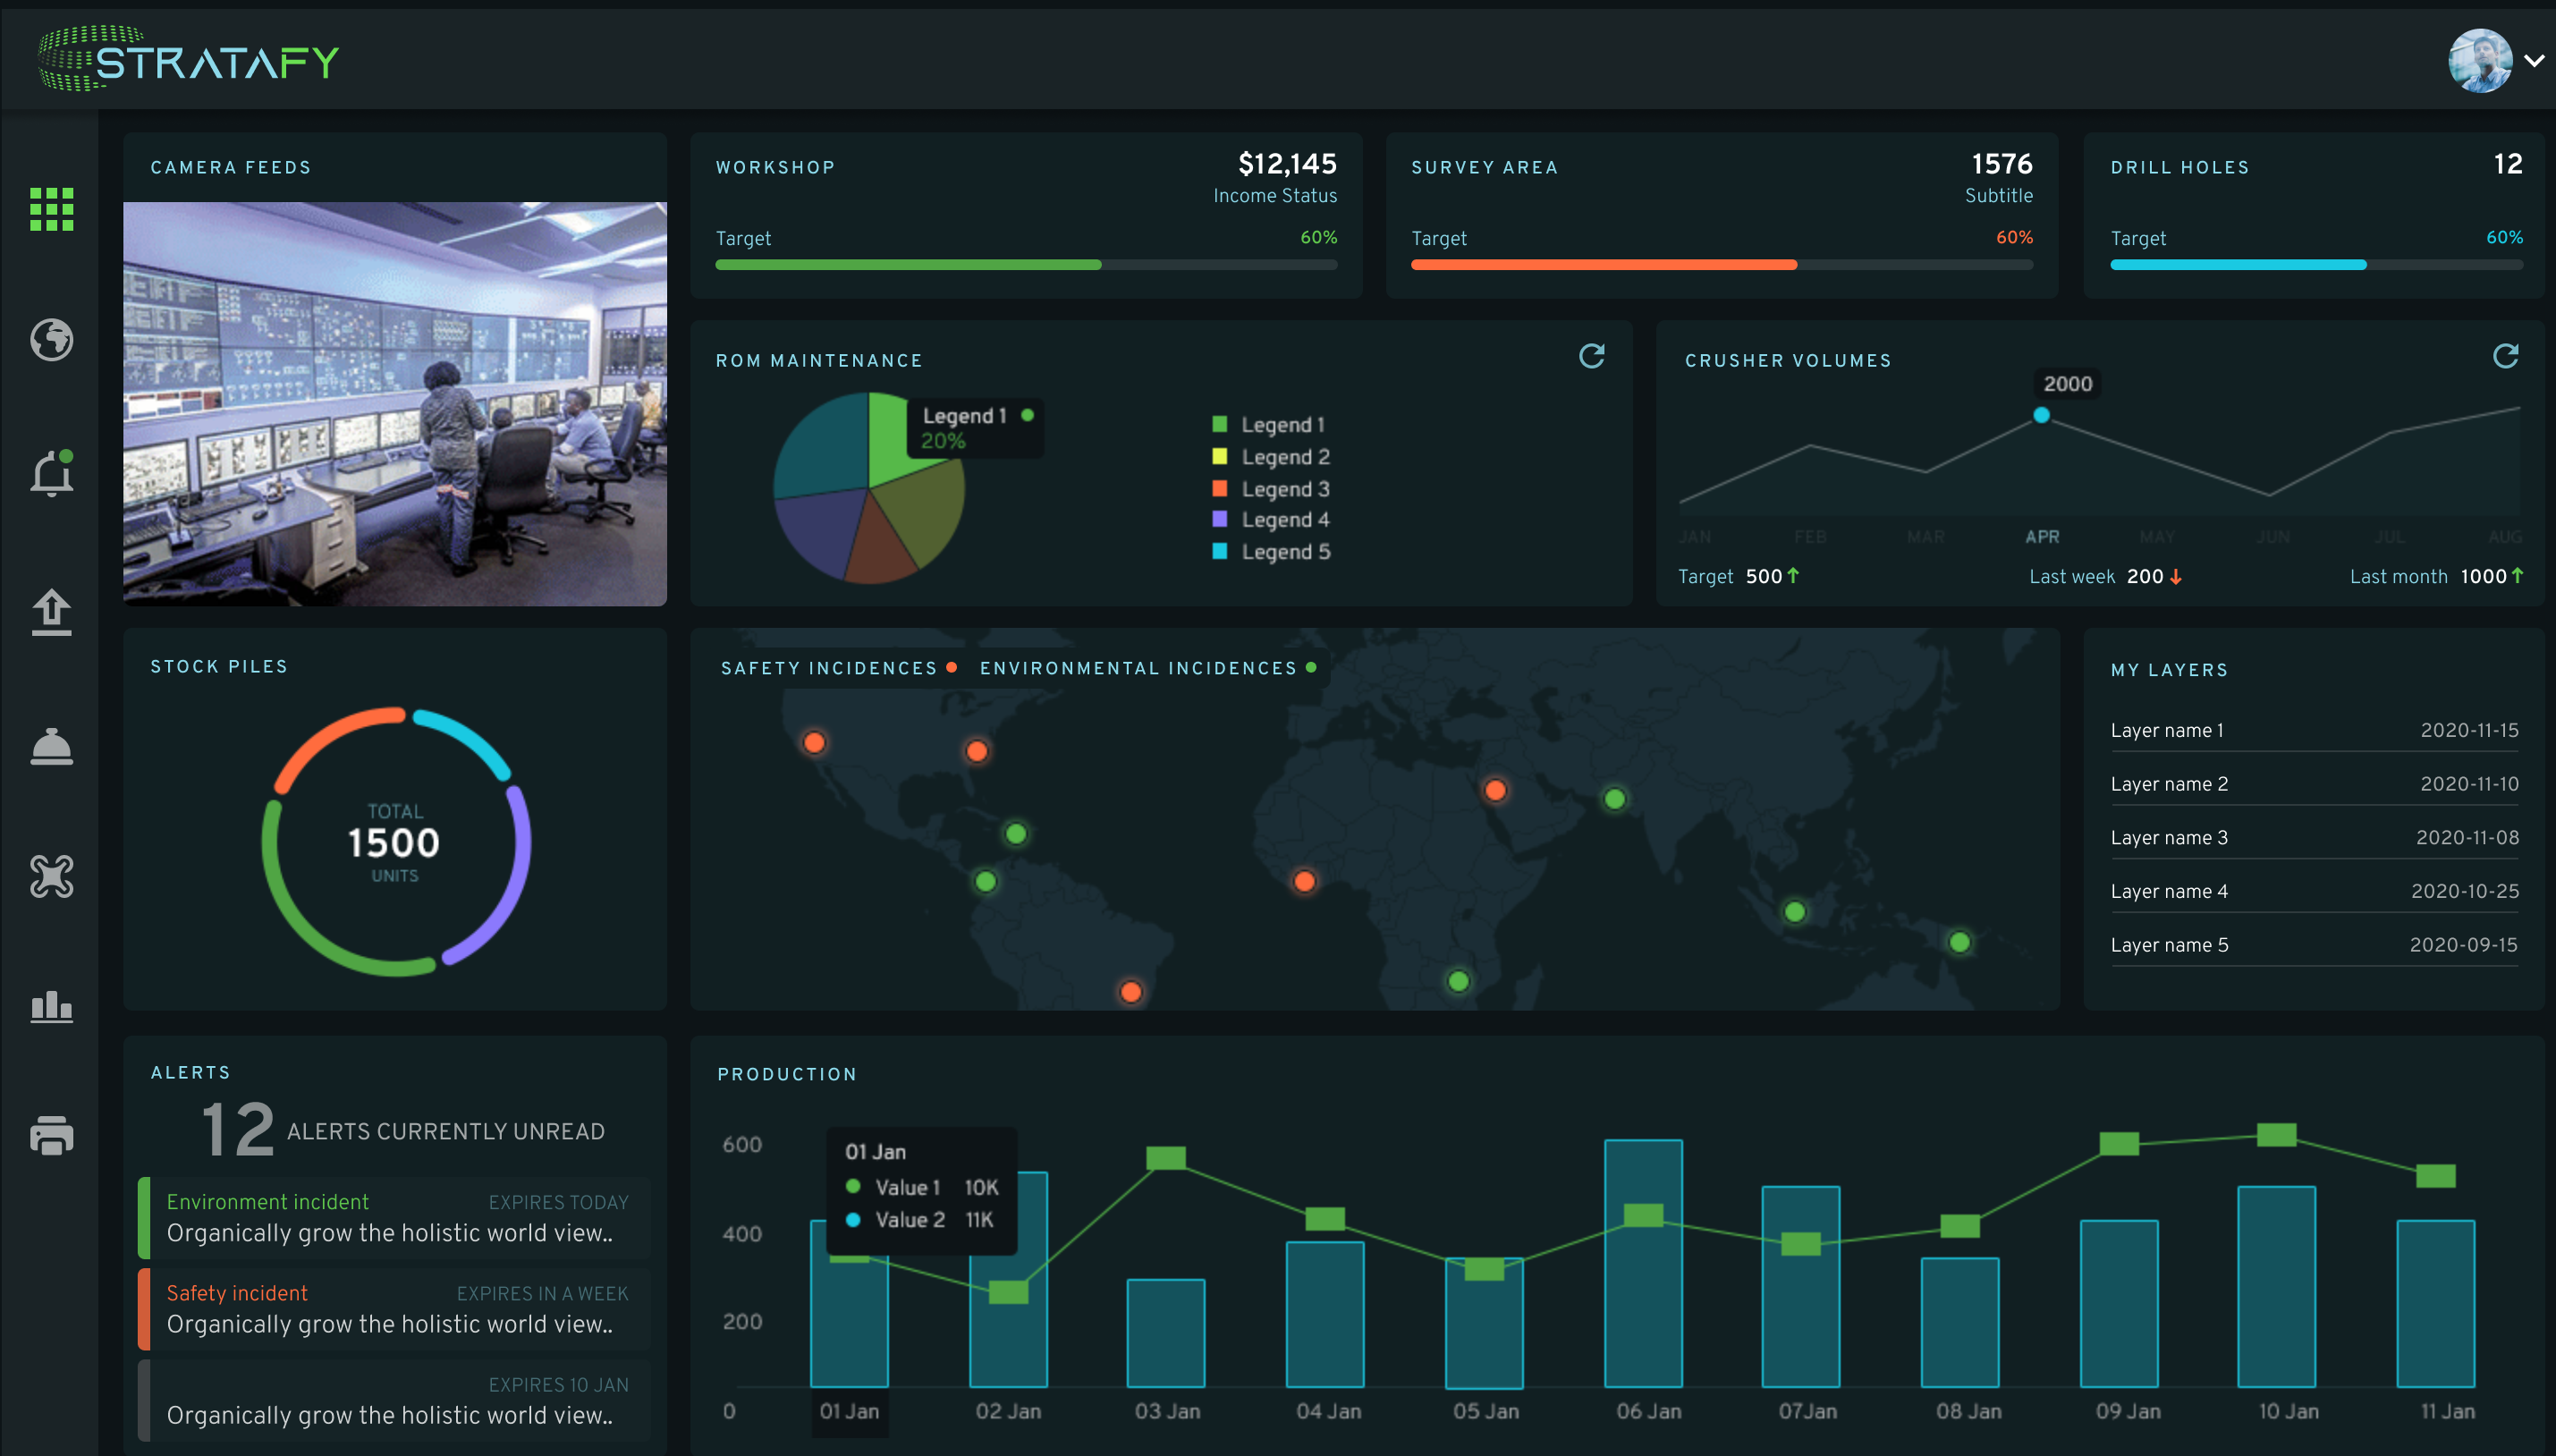
Task: Open the Environment incident alert
Action: point(394,1218)
